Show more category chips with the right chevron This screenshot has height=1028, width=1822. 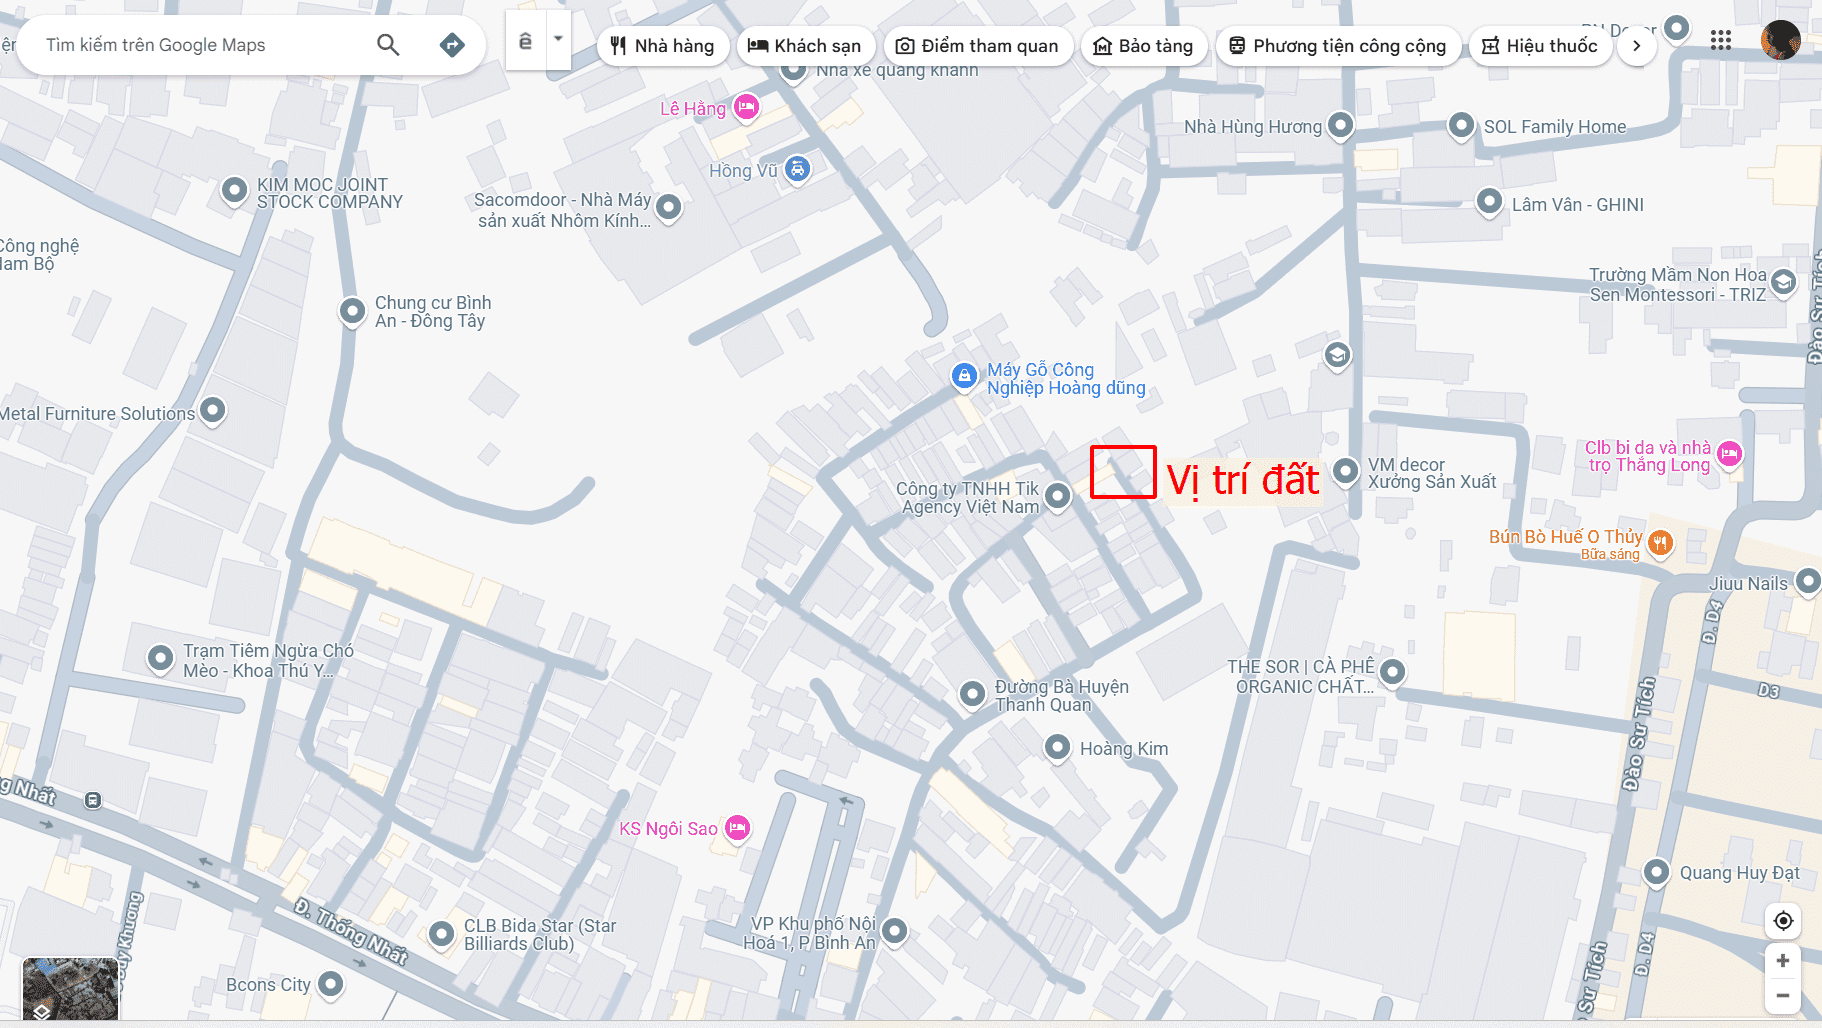click(1636, 46)
